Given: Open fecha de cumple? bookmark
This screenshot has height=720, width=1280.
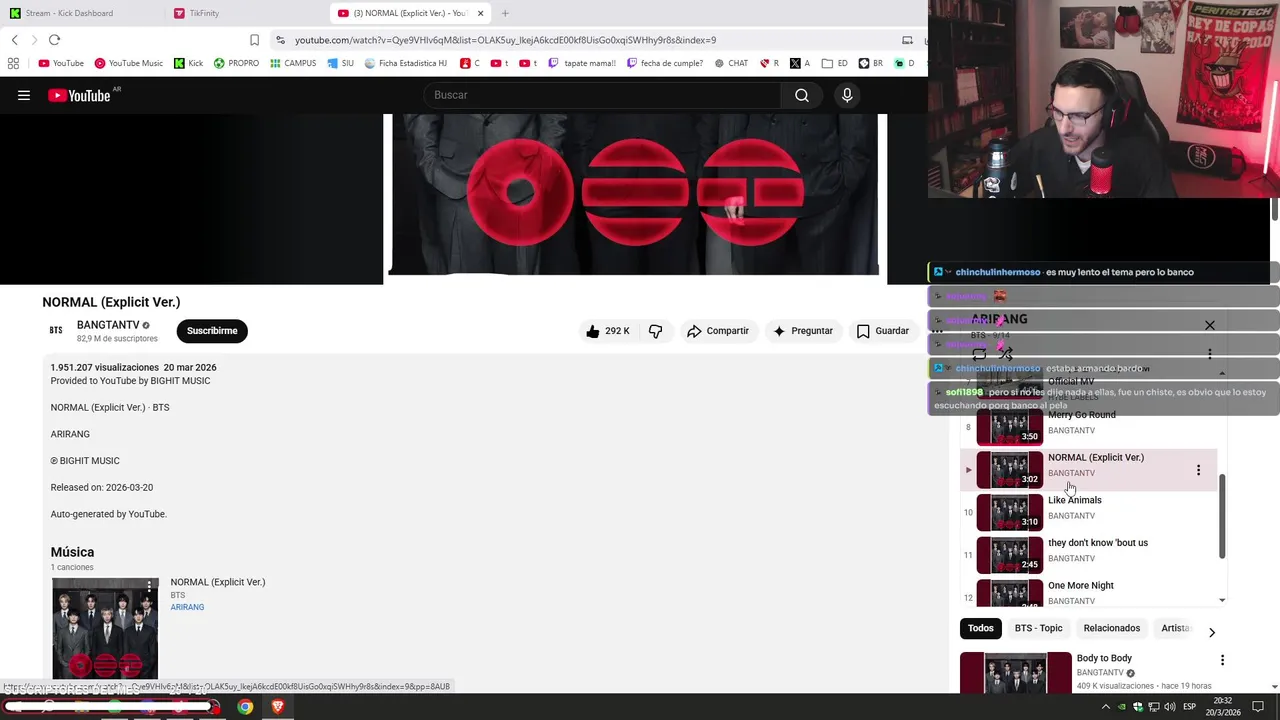Looking at the screenshot, I should pyautogui.click(x=664, y=63).
